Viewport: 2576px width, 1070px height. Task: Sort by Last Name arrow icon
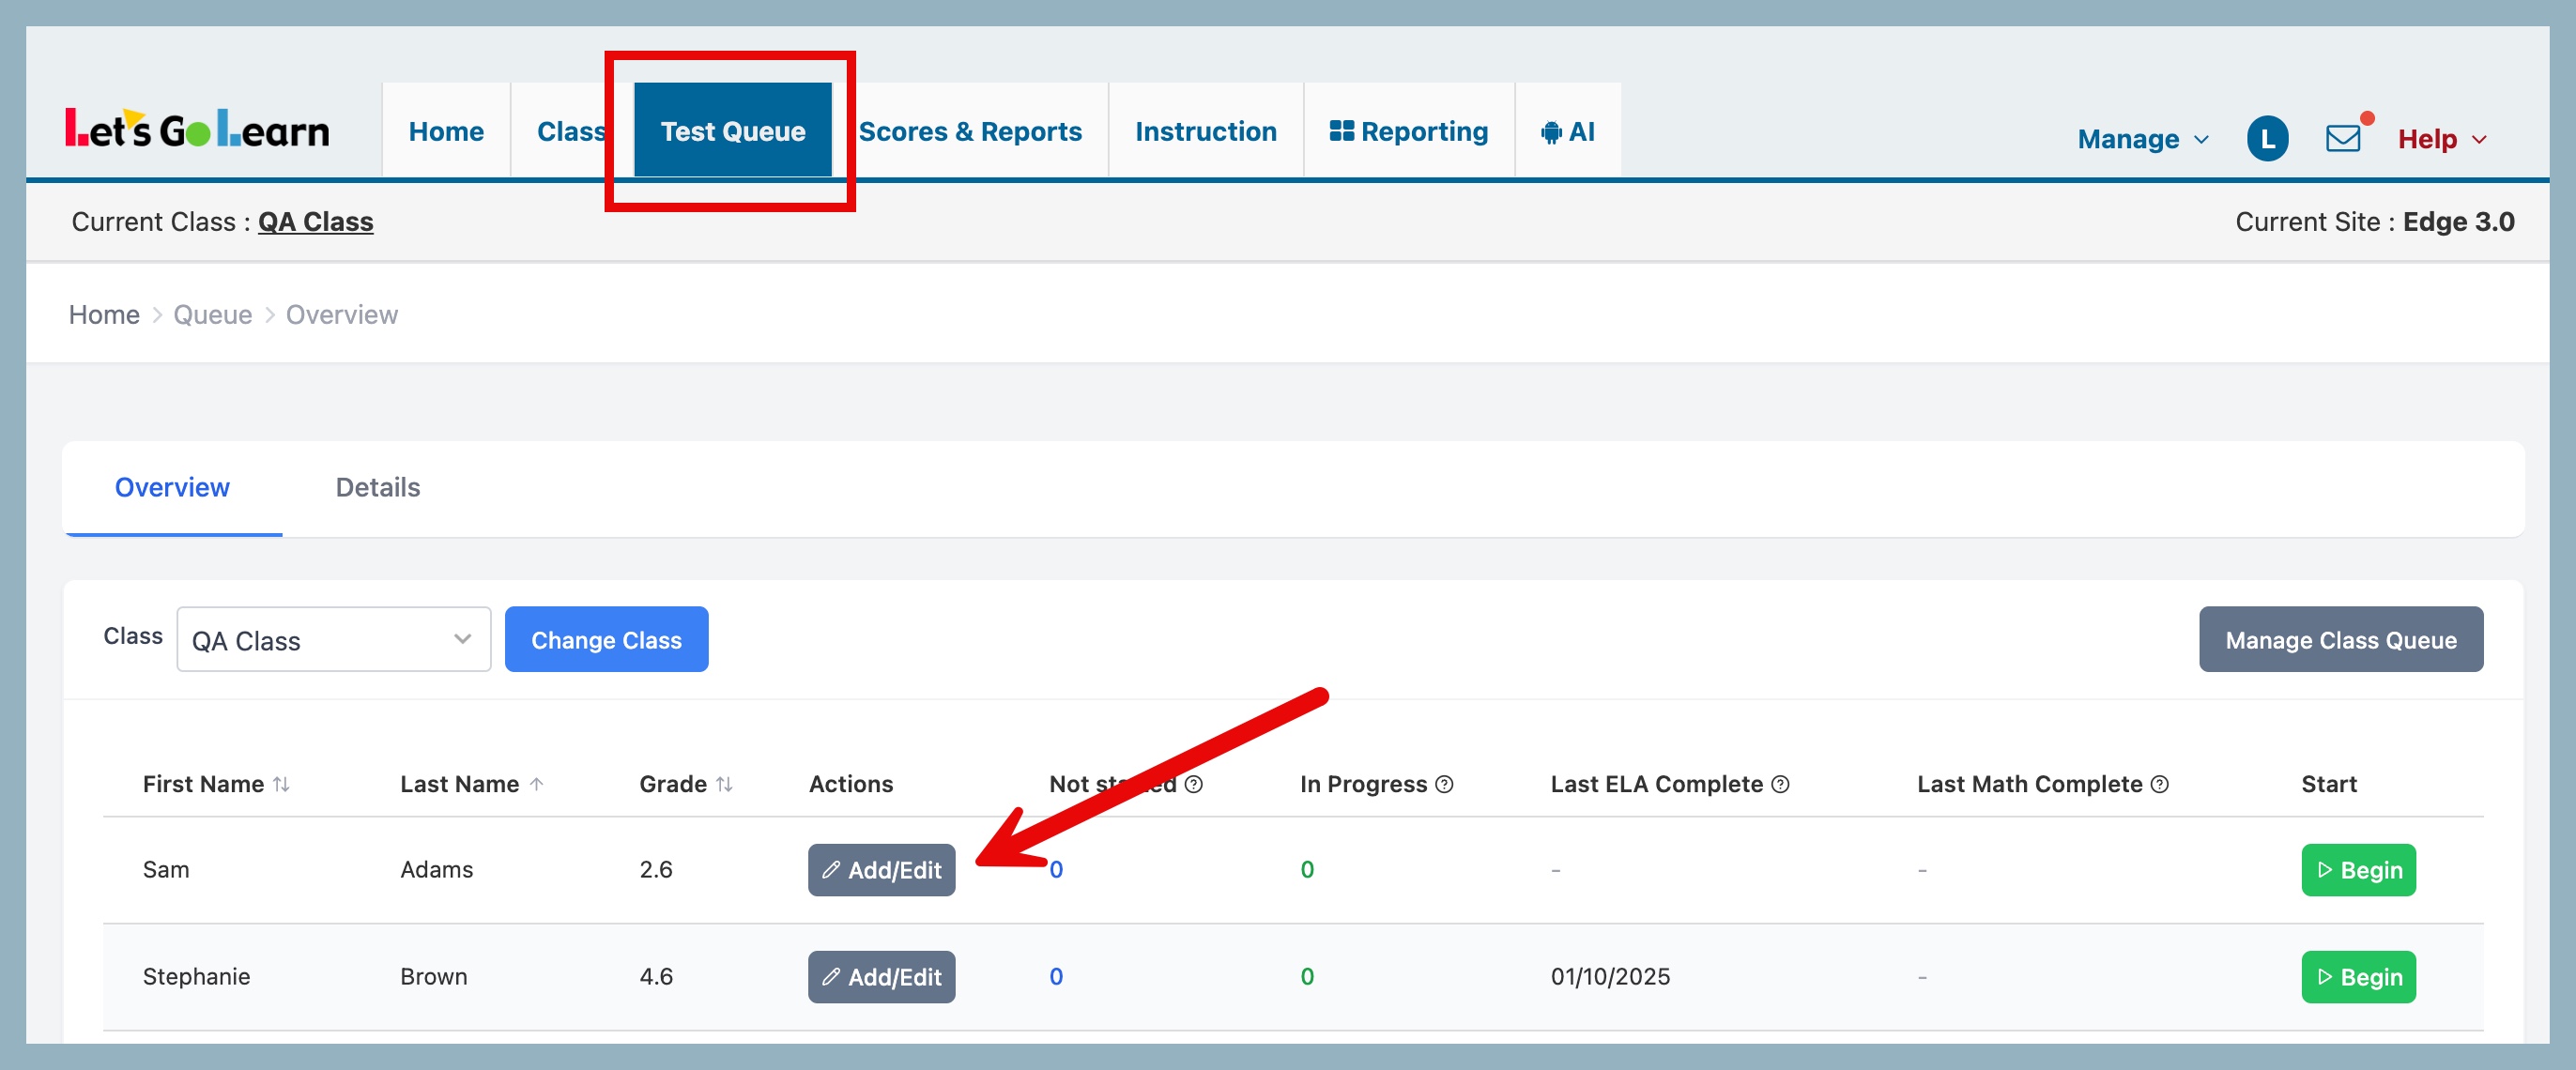click(x=536, y=784)
